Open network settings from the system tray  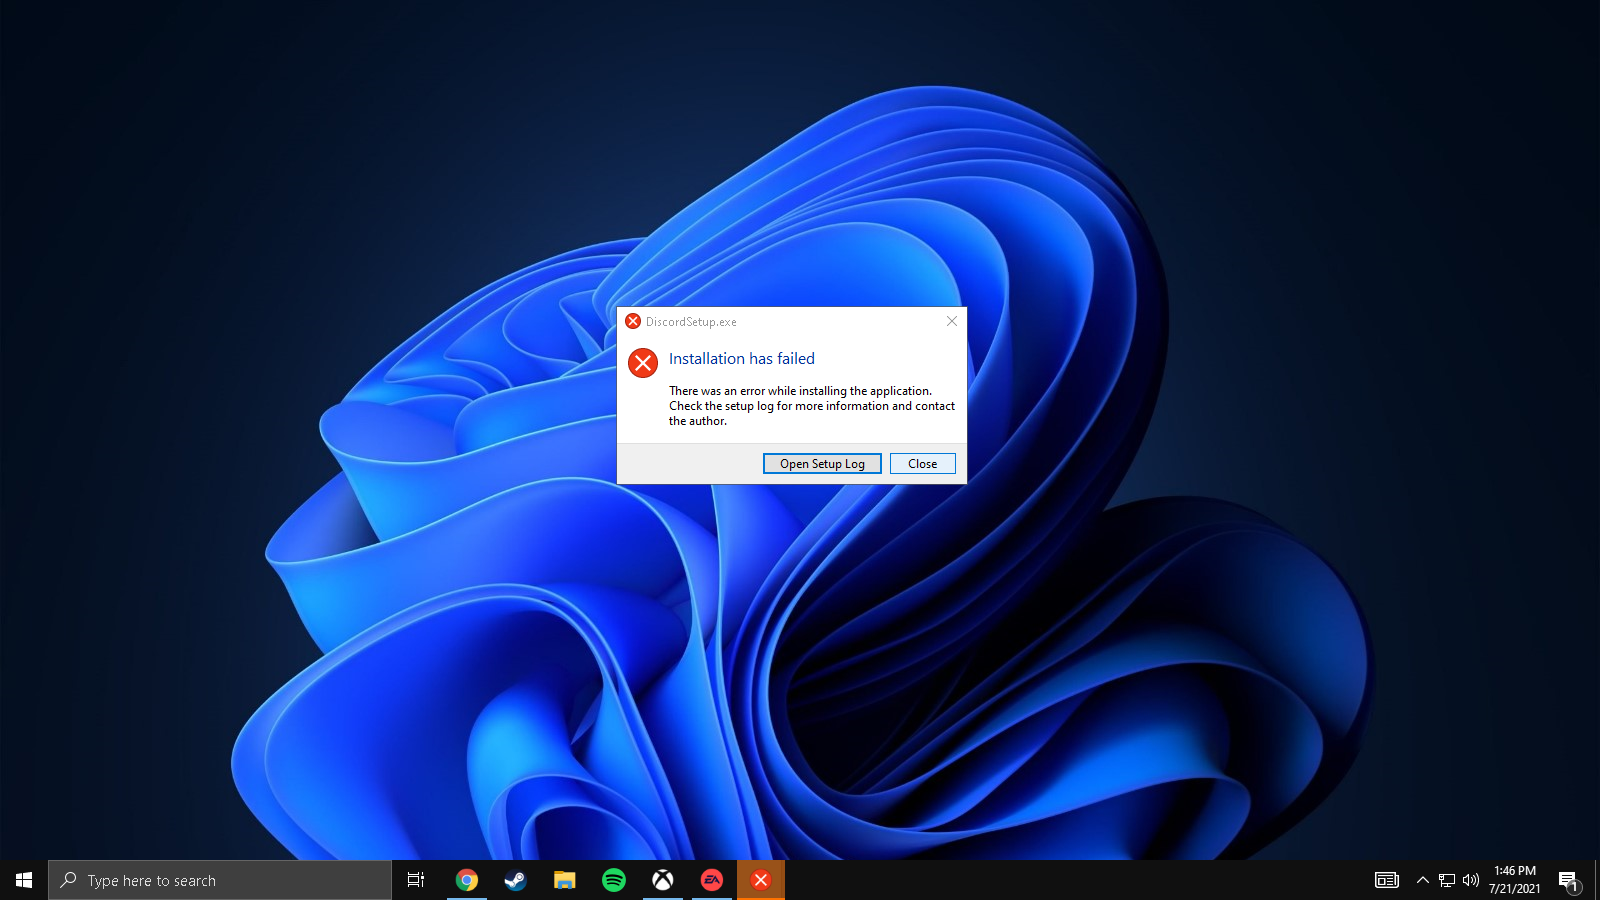(x=1447, y=880)
